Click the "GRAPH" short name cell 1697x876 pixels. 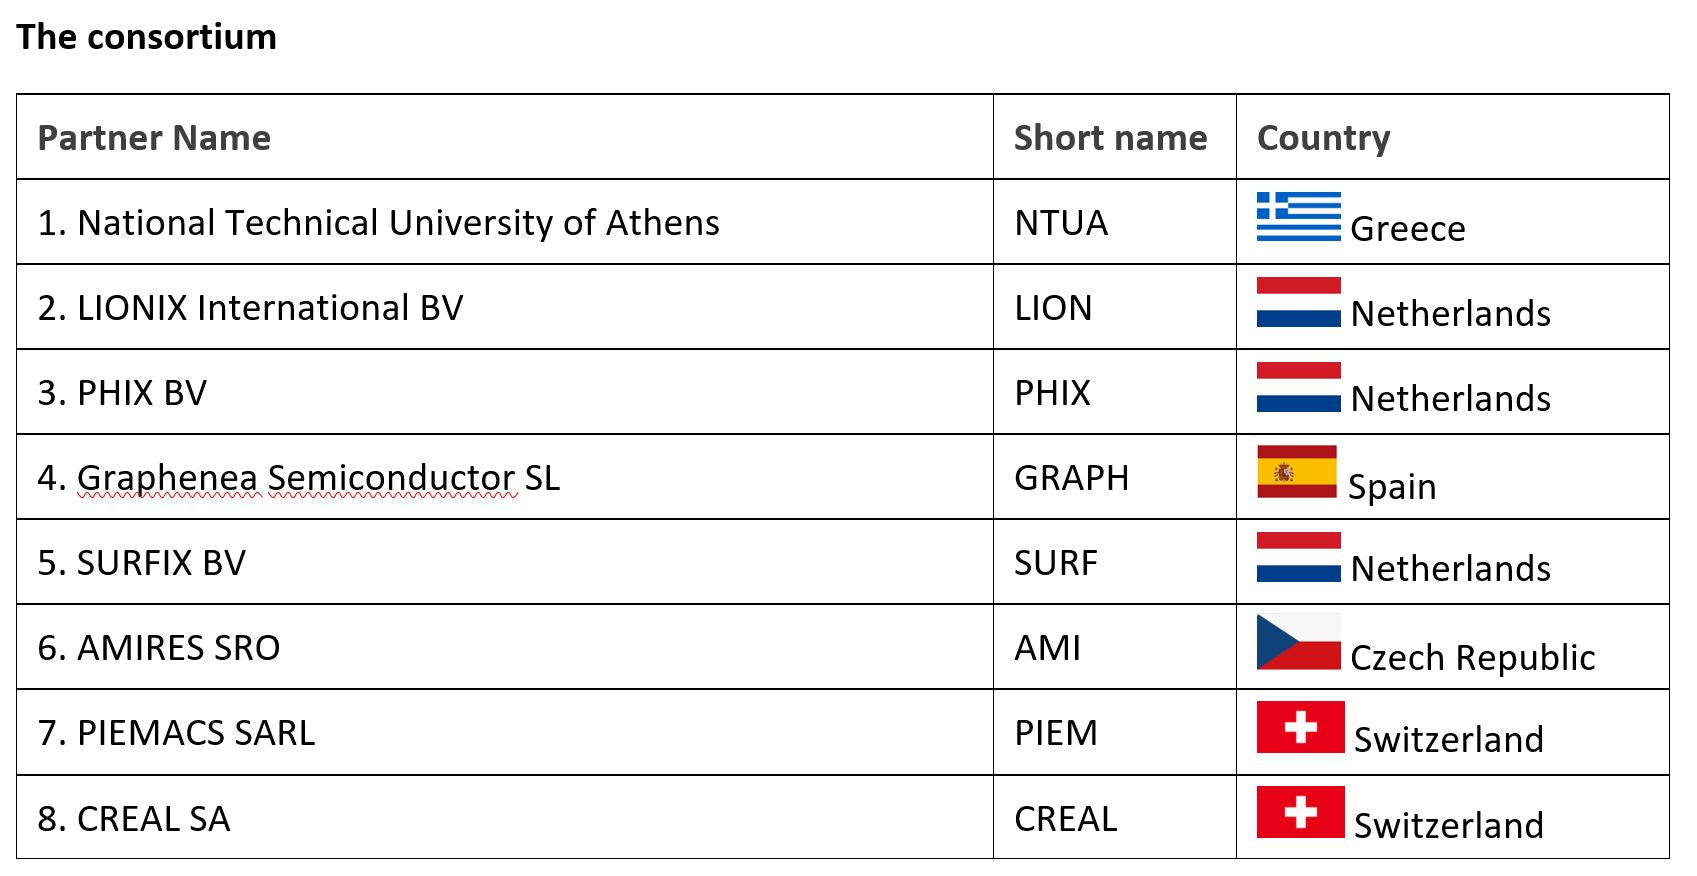pos(1071,478)
